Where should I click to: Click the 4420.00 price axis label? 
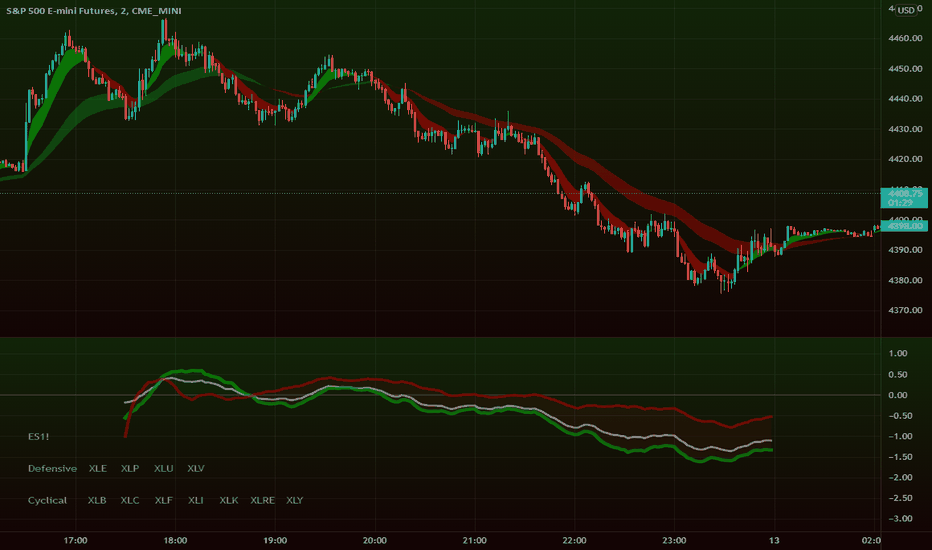pyautogui.click(x=905, y=159)
